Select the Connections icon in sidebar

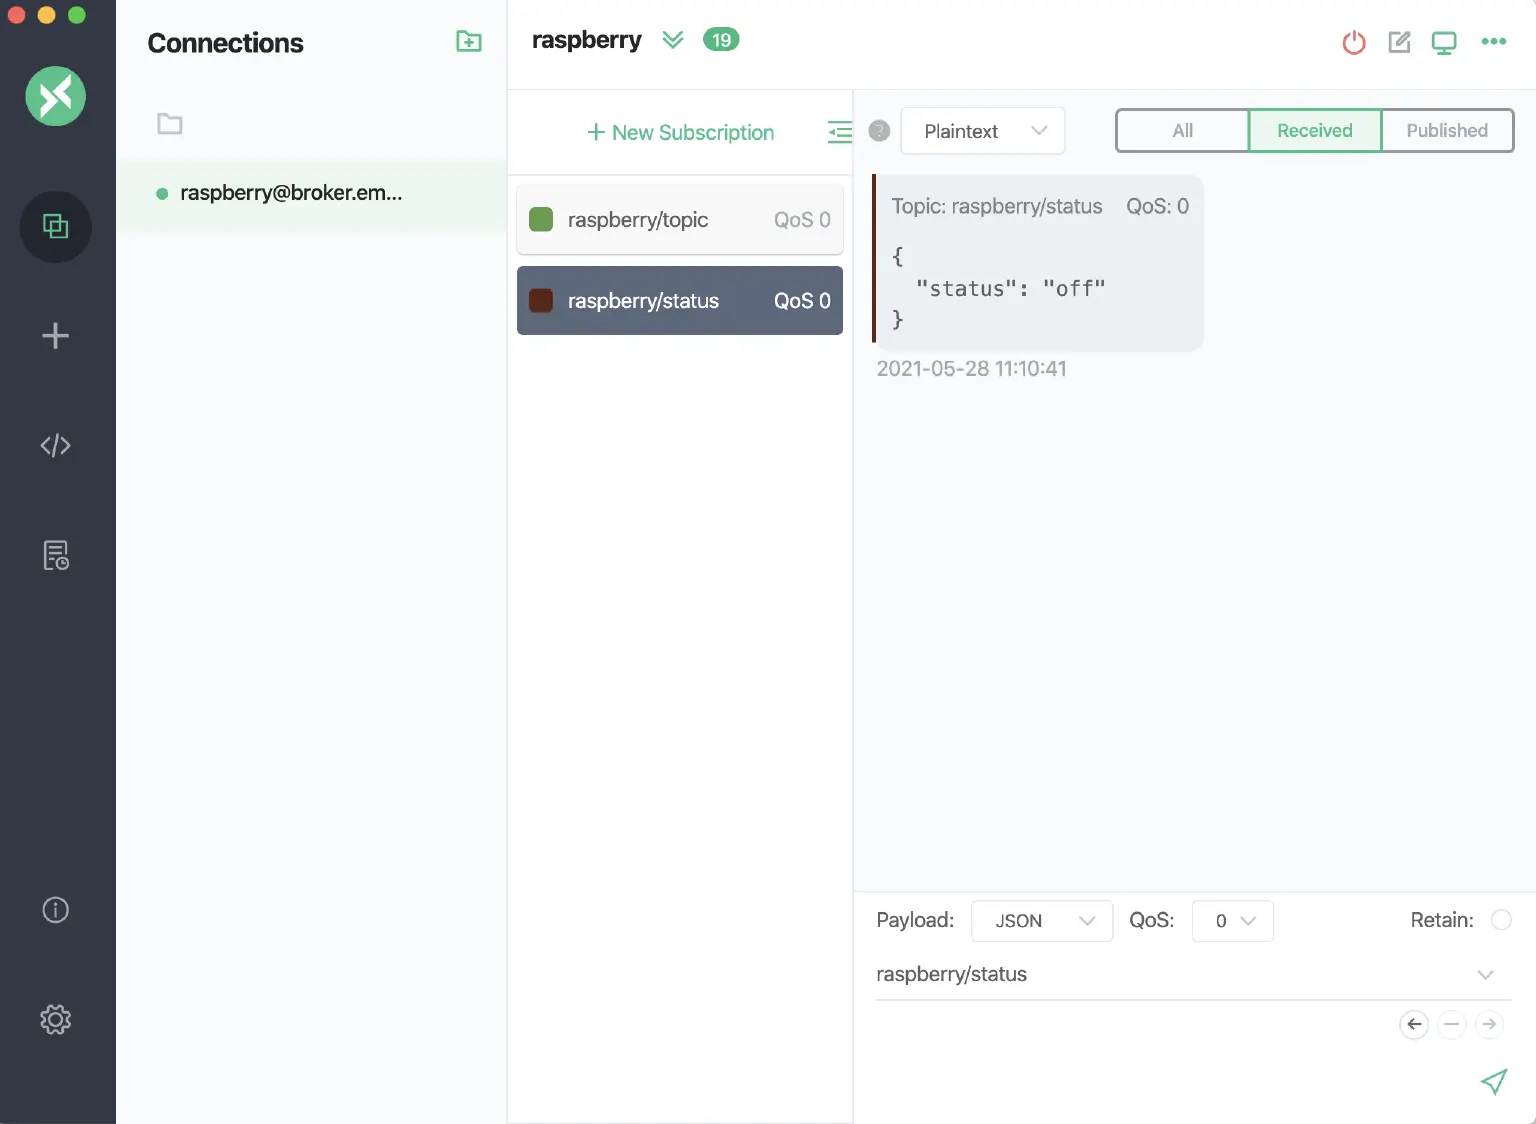point(56,227)
